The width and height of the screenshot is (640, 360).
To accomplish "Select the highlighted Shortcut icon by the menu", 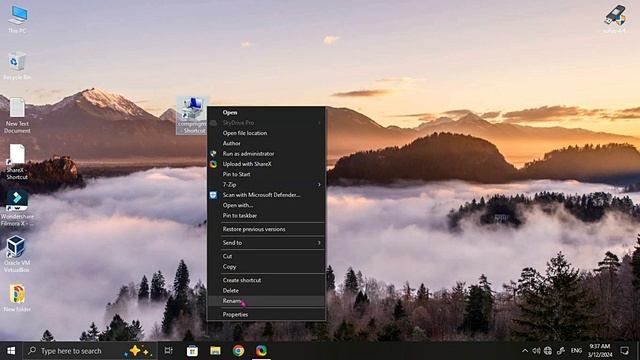I will click(192, 116).
